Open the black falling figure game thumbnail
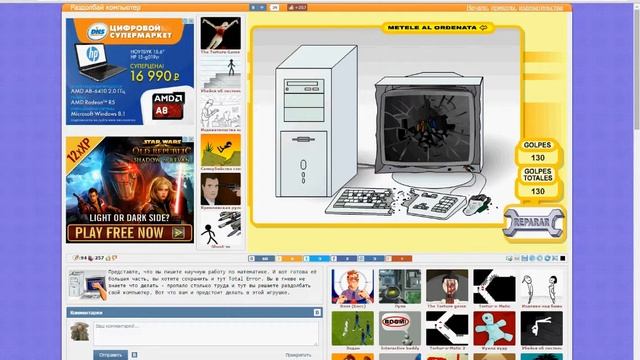This screenshot has width=640, height=360. tap(542, 329)
